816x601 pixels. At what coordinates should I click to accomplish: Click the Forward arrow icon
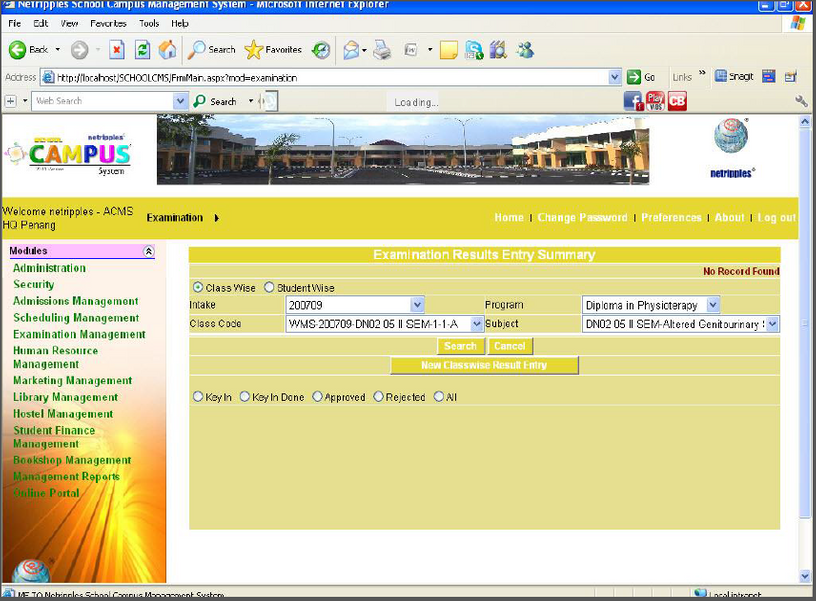[79, 50]
